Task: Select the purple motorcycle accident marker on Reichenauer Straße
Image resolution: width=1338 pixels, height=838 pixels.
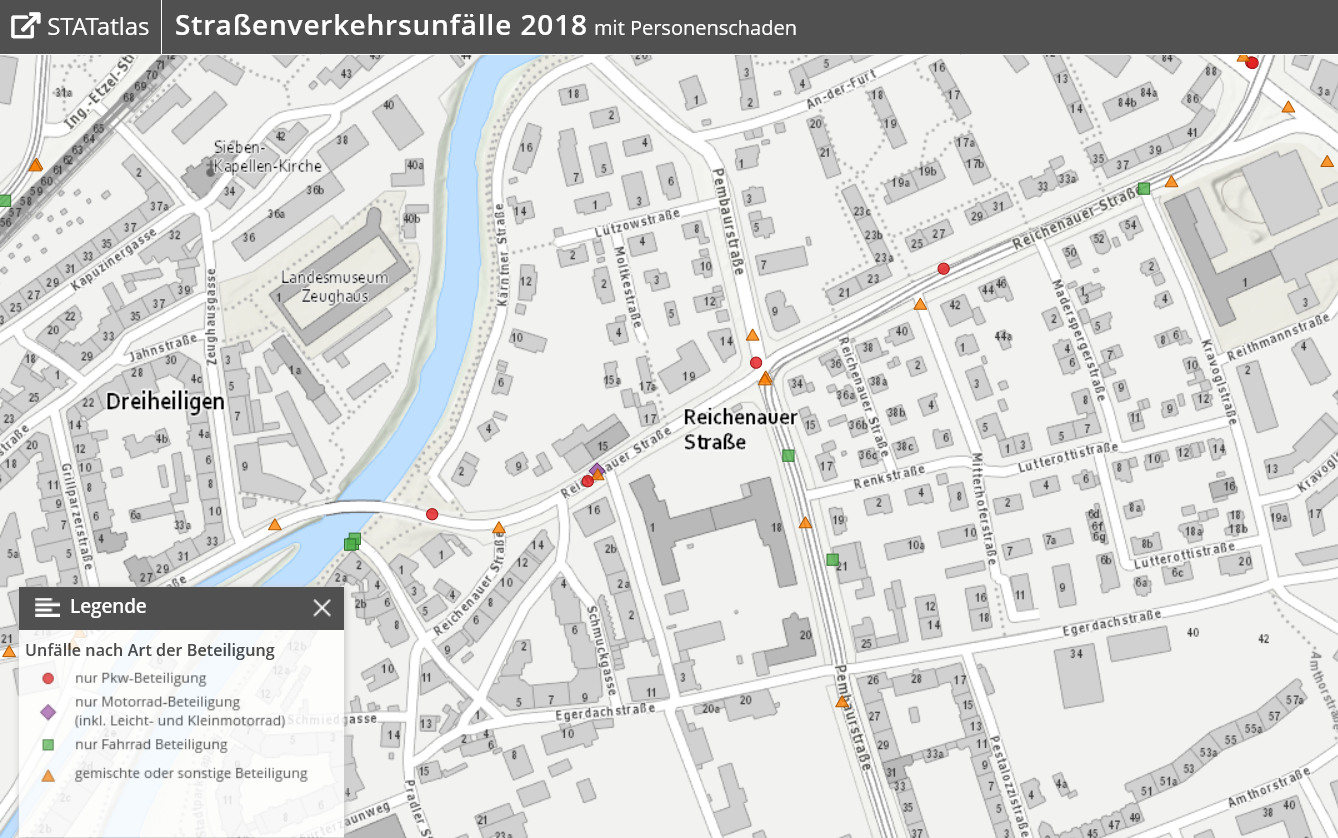Action: (x=596, y=469)
